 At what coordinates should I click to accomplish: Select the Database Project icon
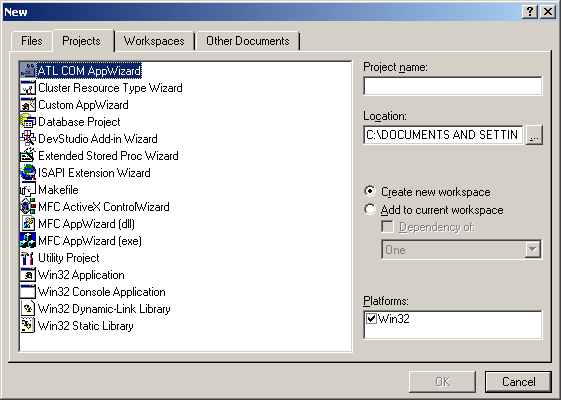coord(28,121)
